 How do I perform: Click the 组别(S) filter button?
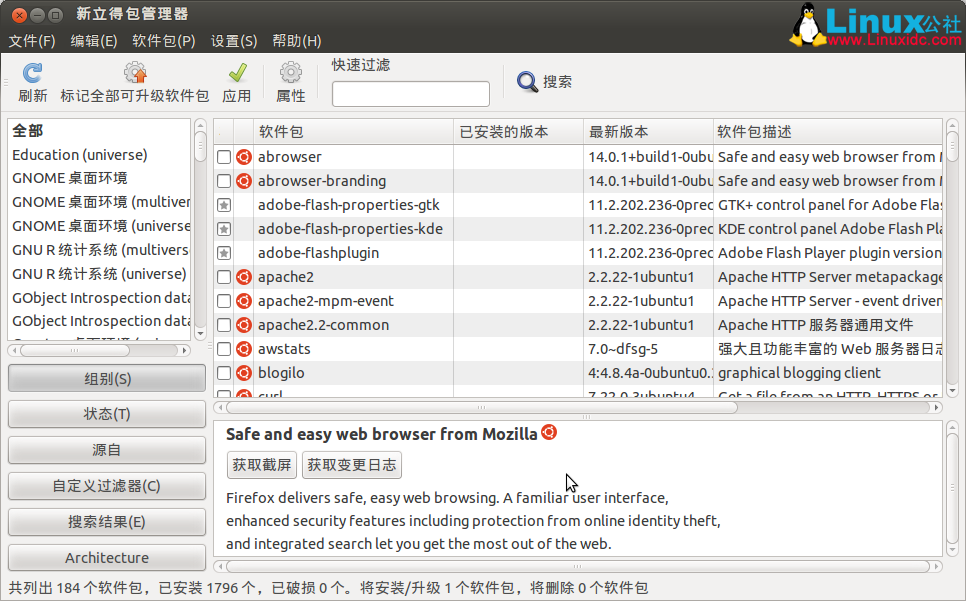click(107, 379)
